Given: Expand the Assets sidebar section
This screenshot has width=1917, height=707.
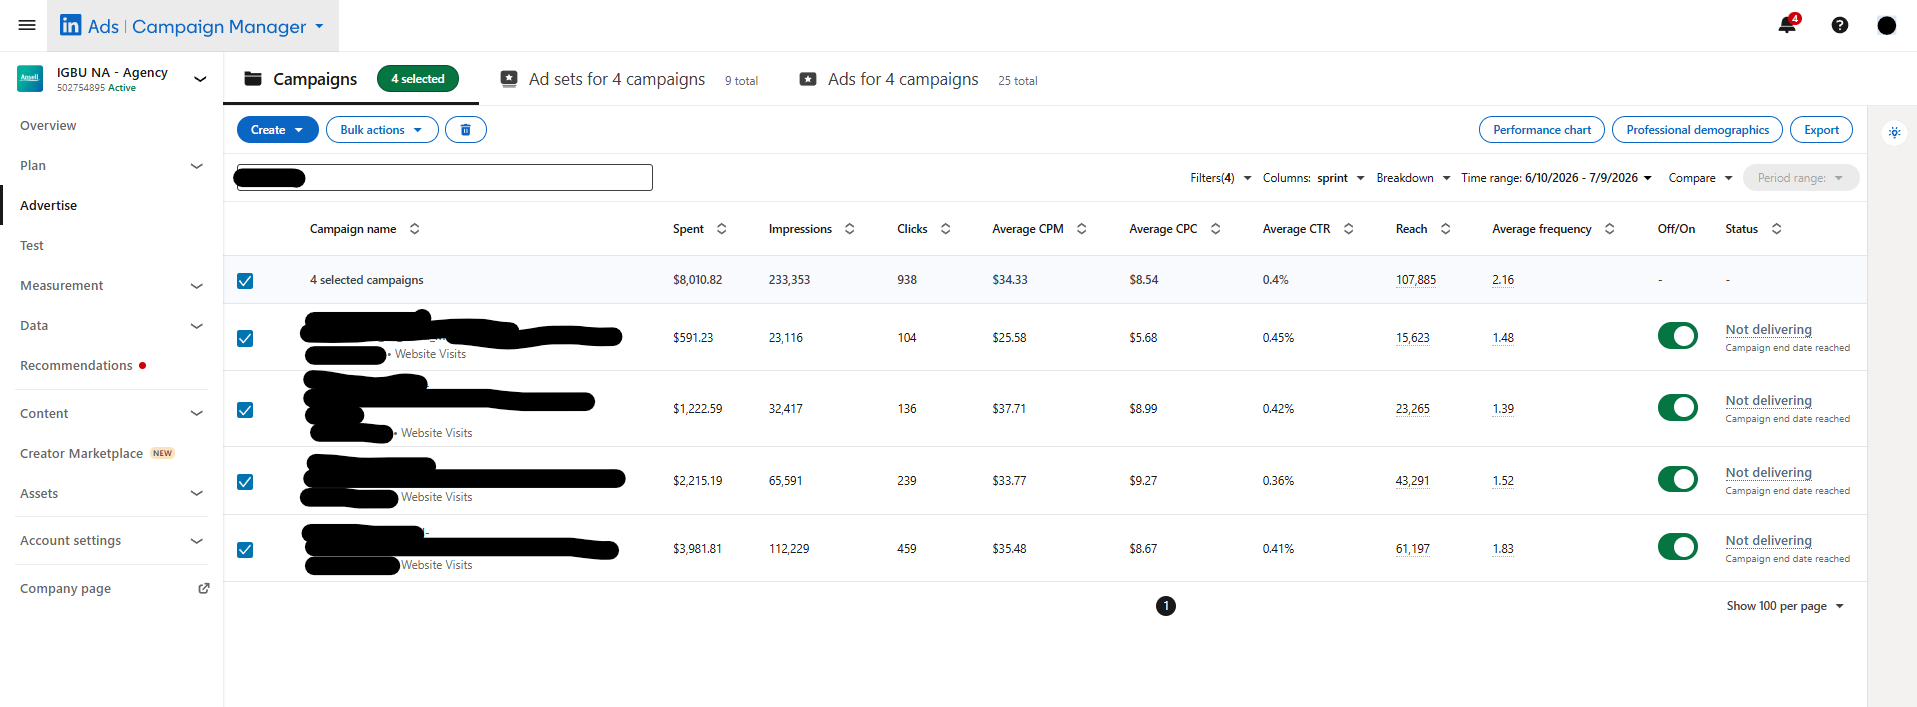Looking at the screenshot, I should (197, 493).
